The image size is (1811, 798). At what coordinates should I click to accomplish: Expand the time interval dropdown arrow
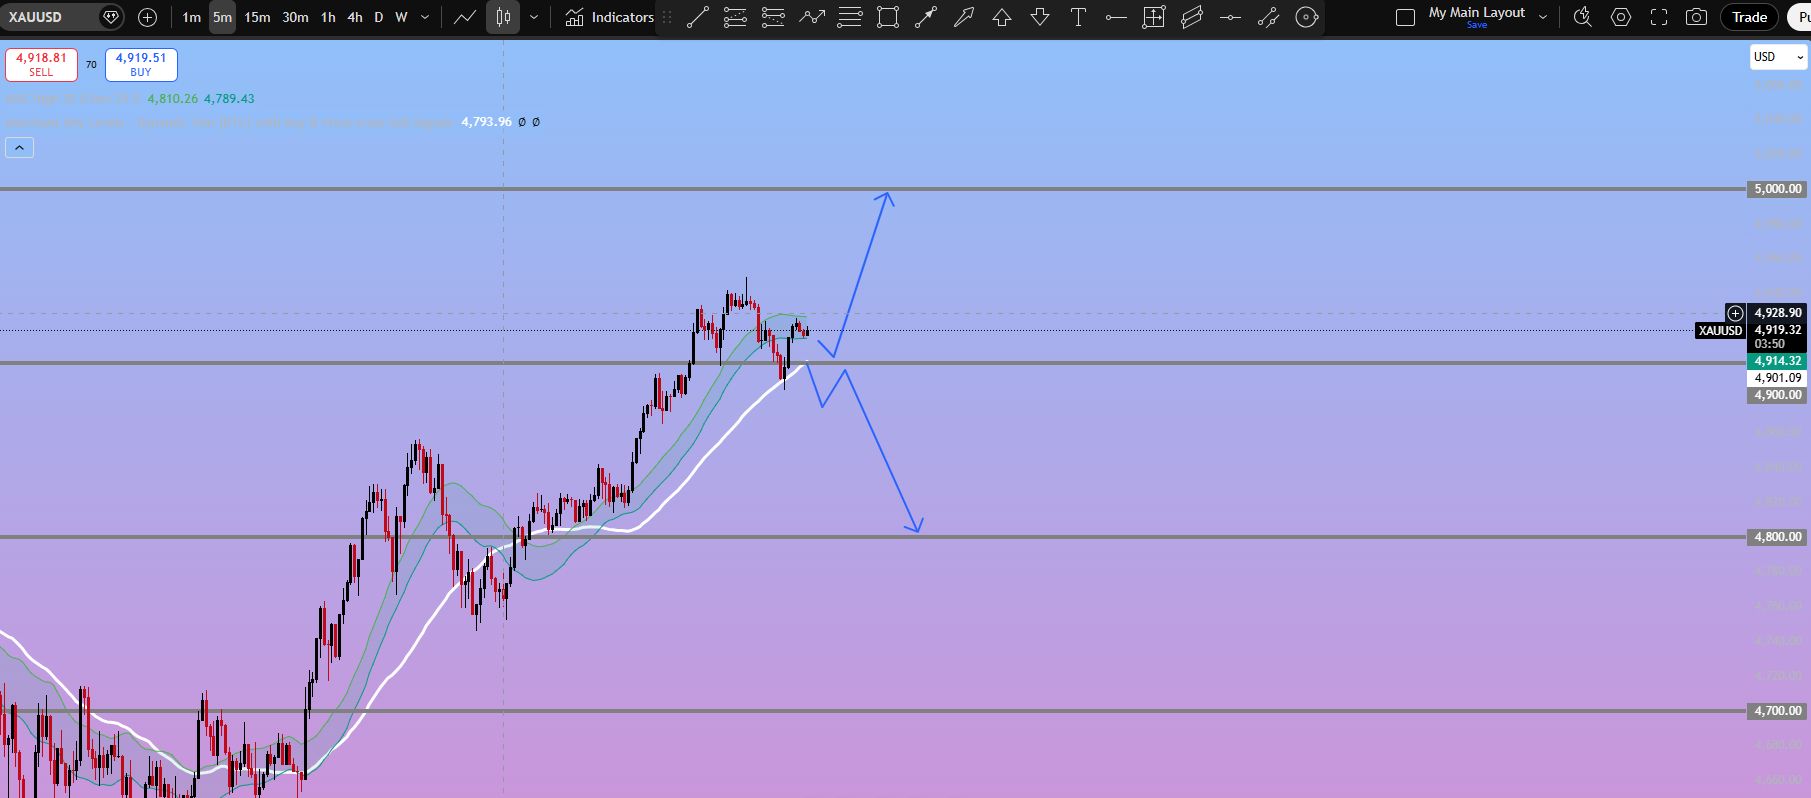pos(426,17)
